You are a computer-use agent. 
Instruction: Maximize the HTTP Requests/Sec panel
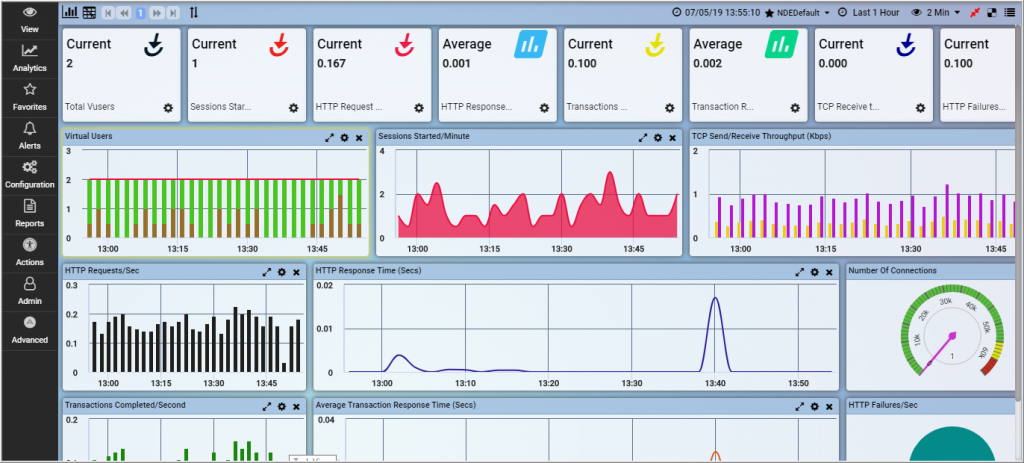[267, 272]
